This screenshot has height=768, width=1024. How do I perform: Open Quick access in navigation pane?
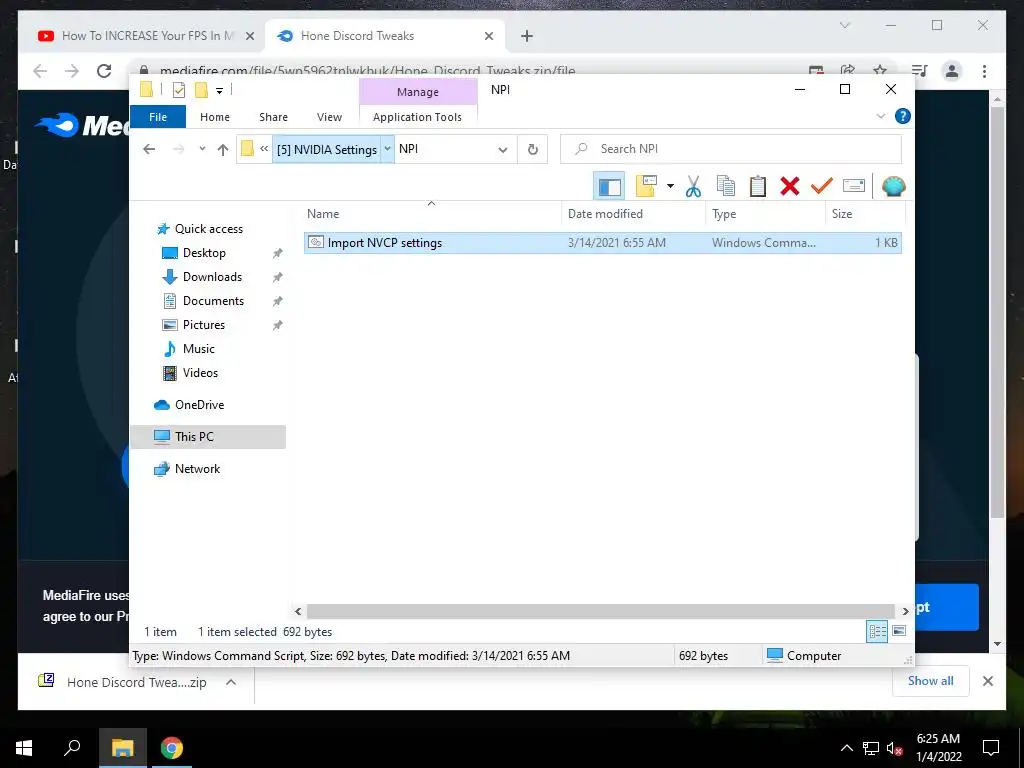[x=208, y=229]
